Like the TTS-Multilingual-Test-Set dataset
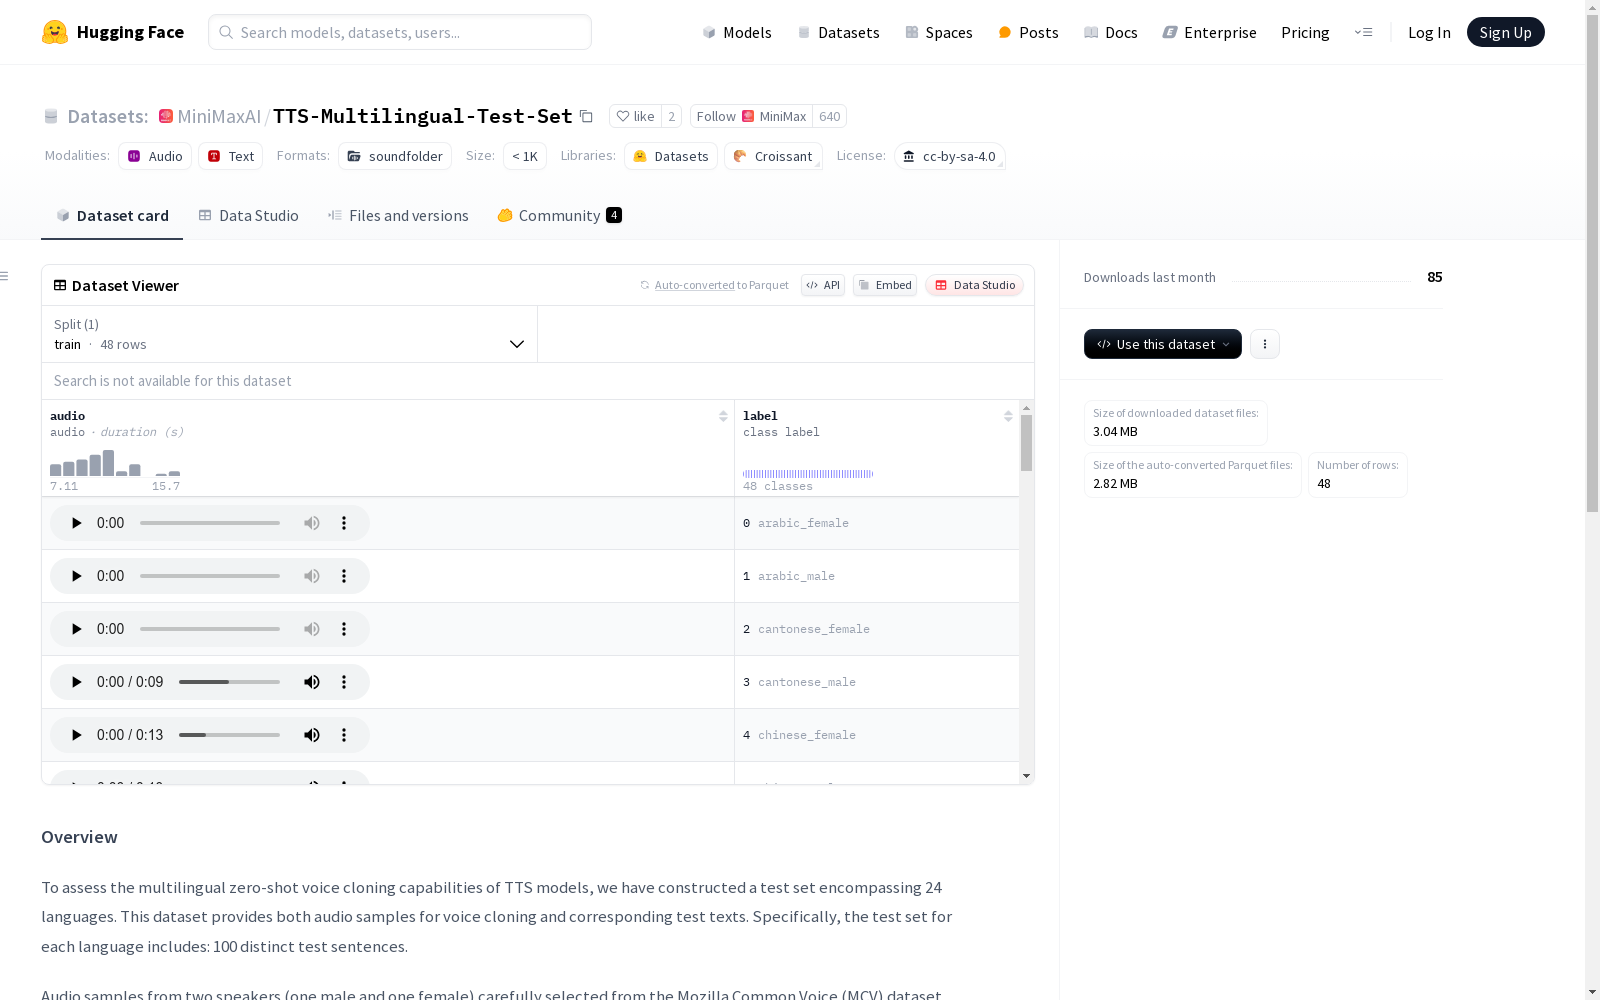1600x1000 pixels. [x=635, y=116]
